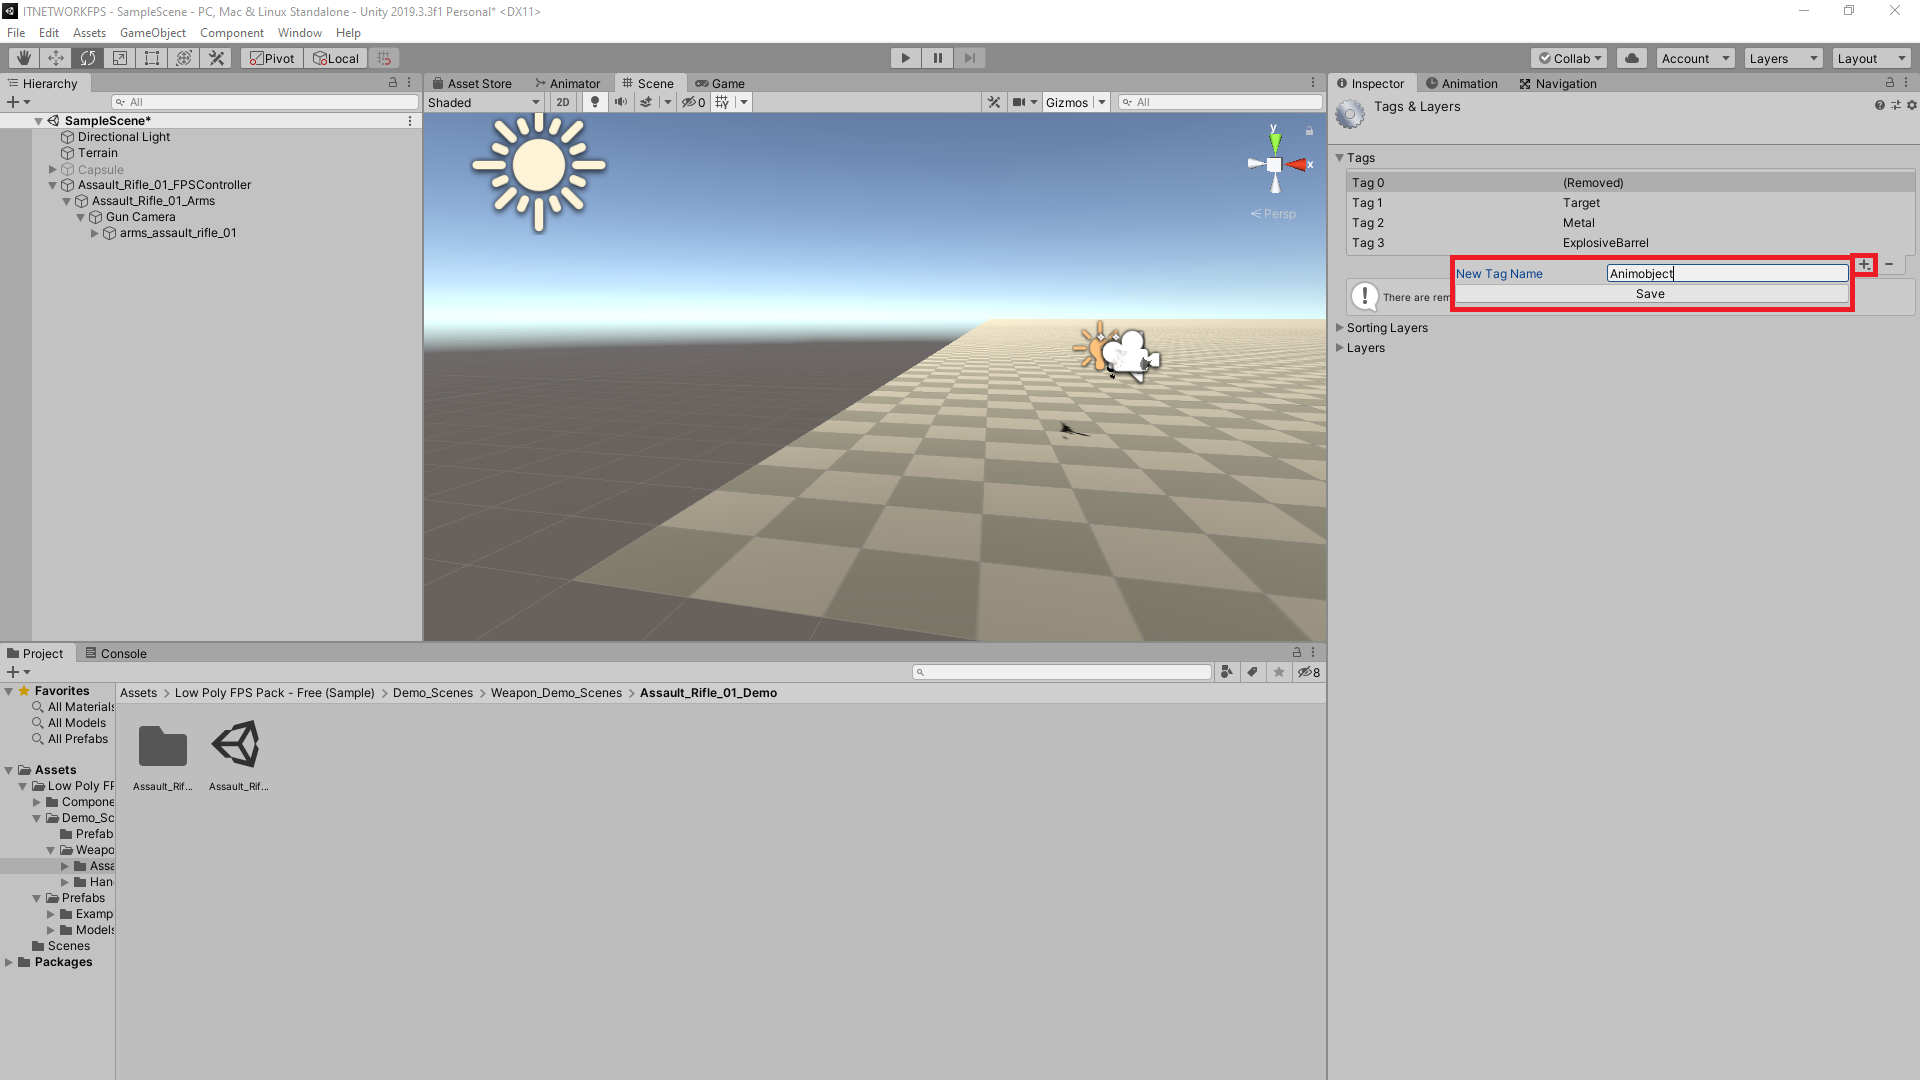Activate the Scale tool
The image size is (1920, 1080).
coord(120,58)
